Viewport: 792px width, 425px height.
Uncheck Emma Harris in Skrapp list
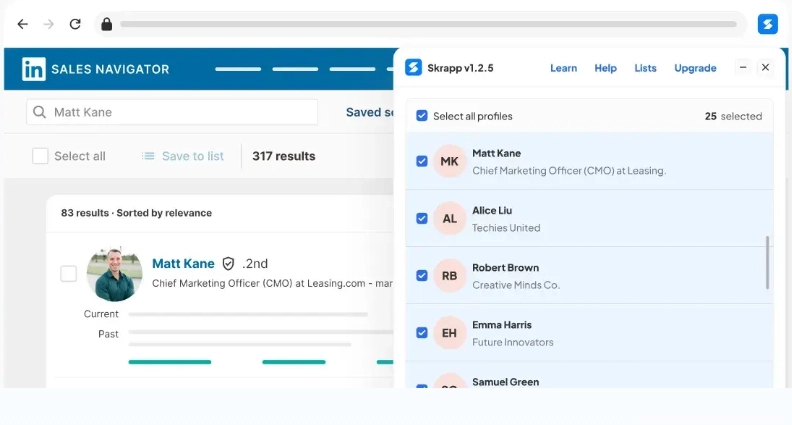pos(422,333)
